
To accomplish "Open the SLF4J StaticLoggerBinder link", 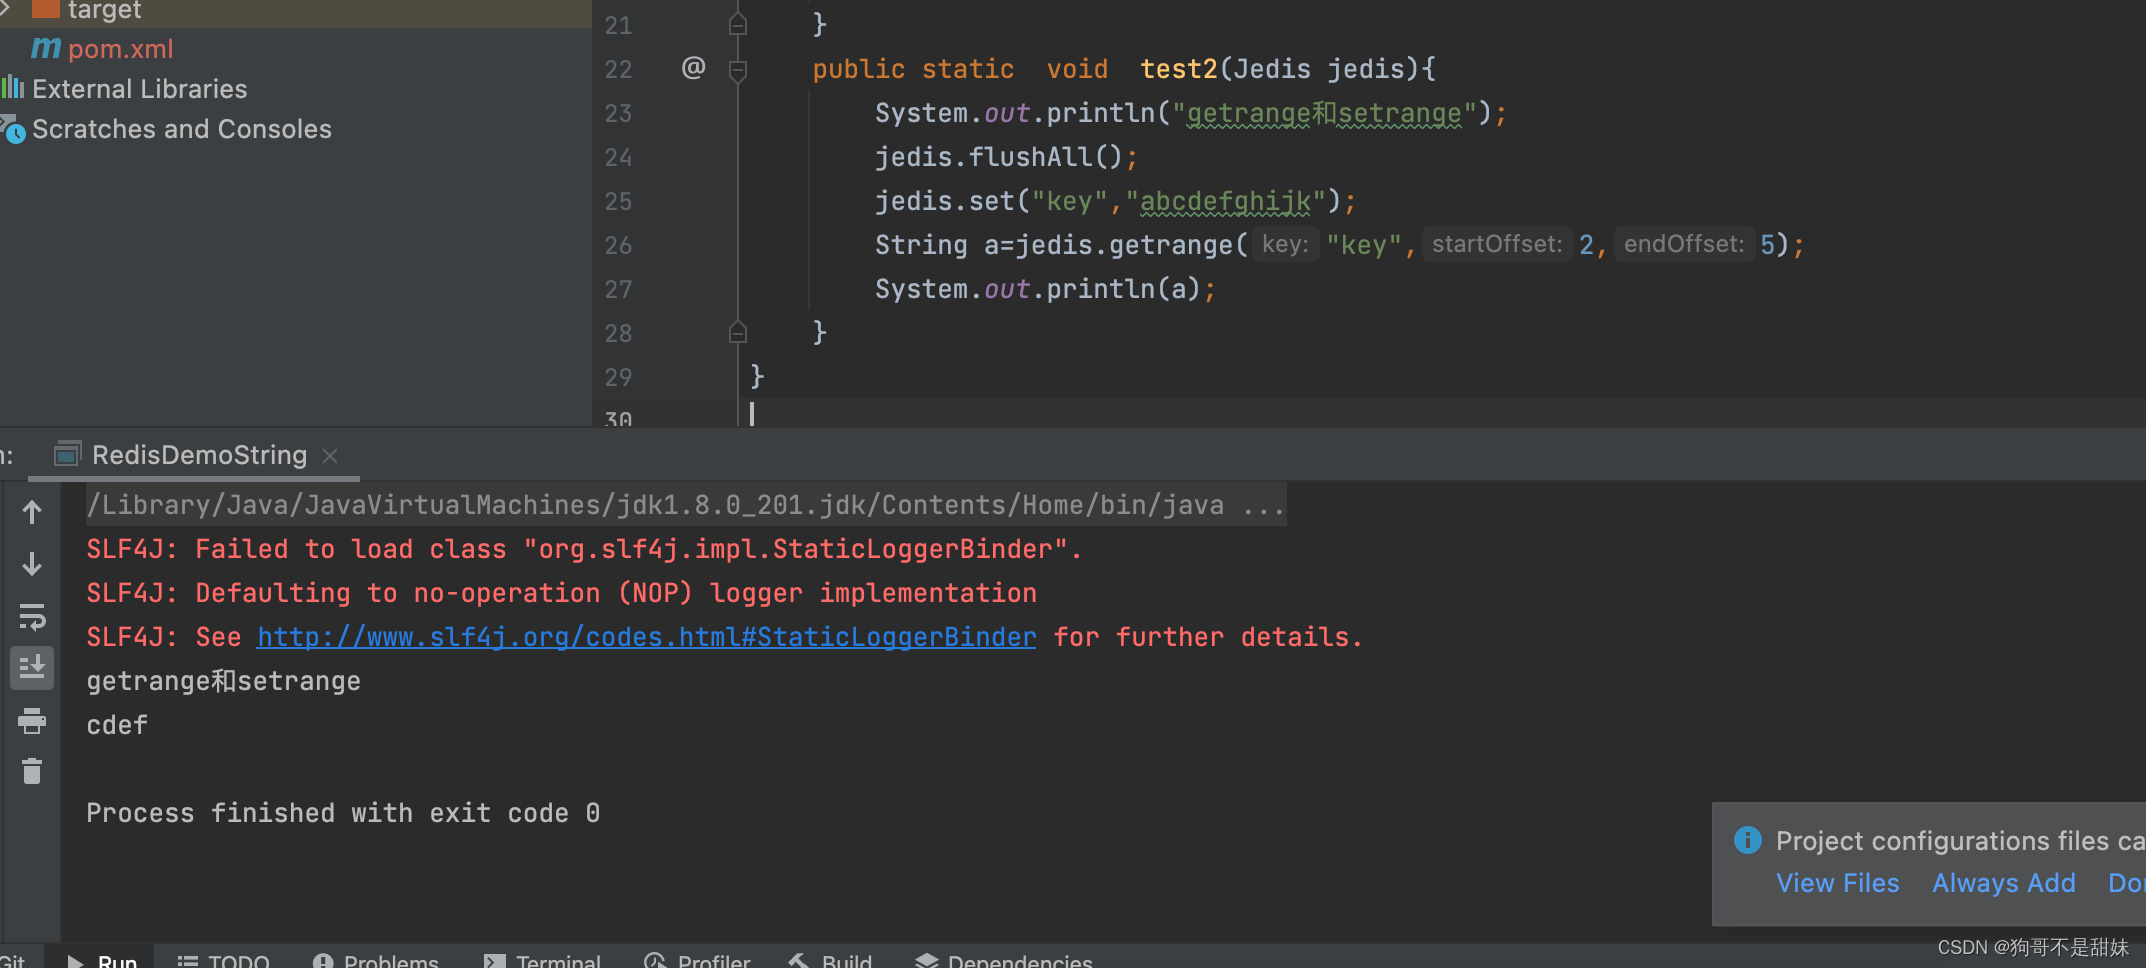I will [647, 637].
